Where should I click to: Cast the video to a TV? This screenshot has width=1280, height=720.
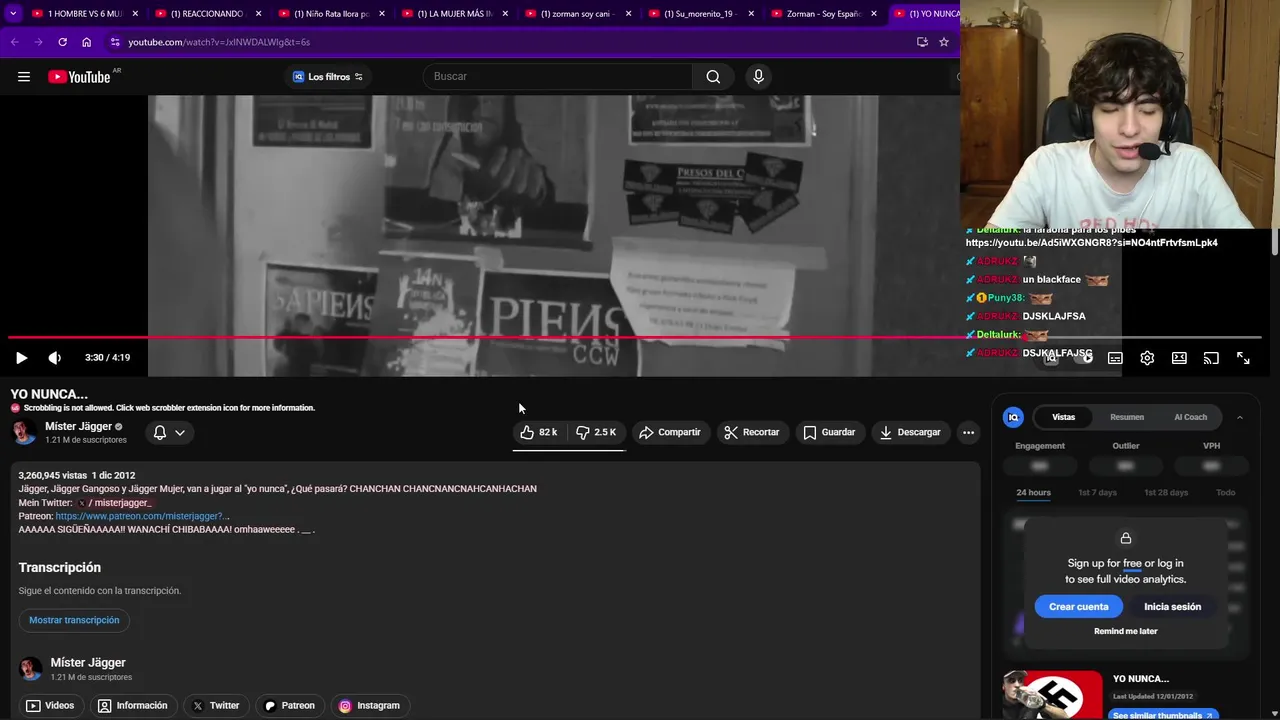click(1211, 358)
